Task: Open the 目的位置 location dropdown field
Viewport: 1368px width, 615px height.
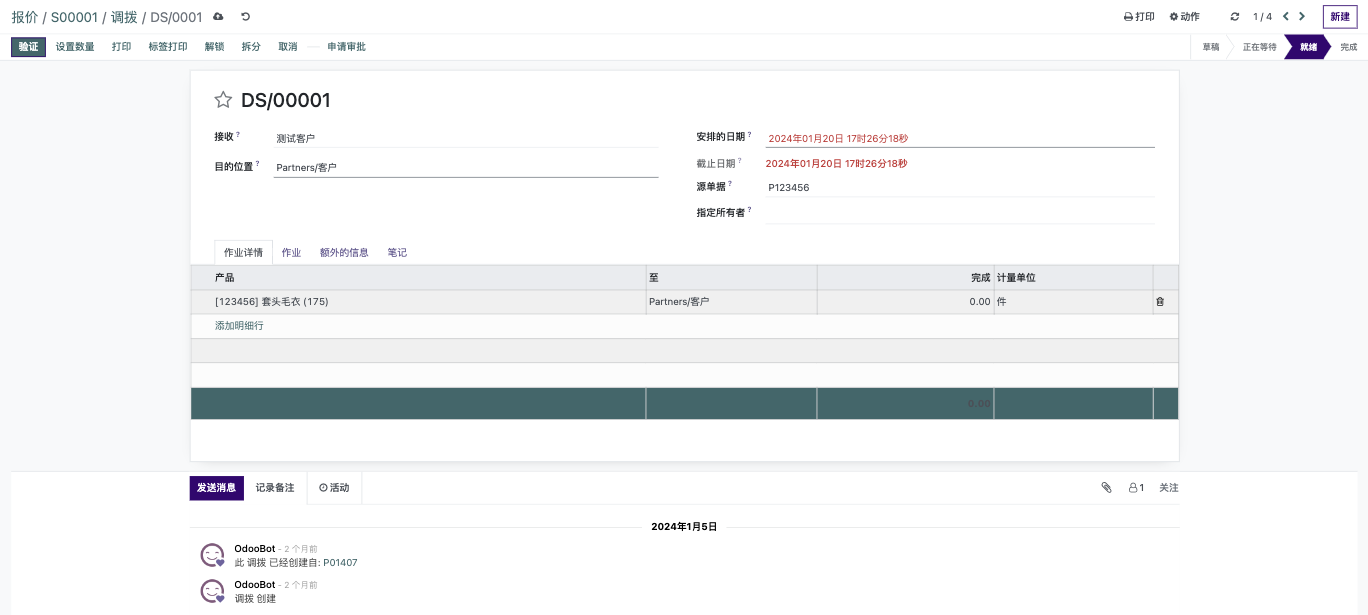Action: (x=465, y=168)
